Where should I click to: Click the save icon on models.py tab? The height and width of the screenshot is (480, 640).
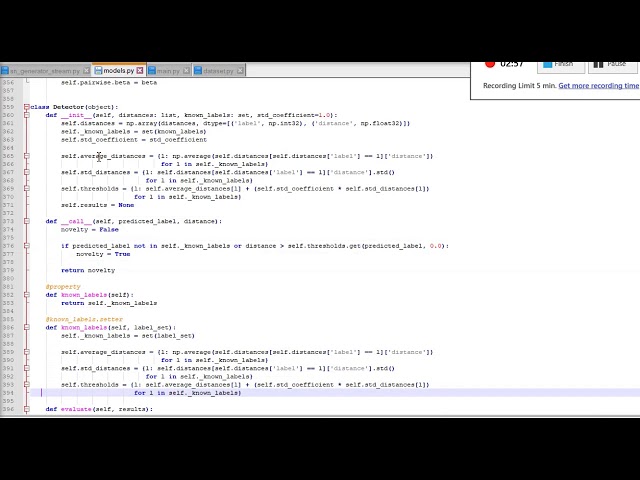[x=98, y=71]
